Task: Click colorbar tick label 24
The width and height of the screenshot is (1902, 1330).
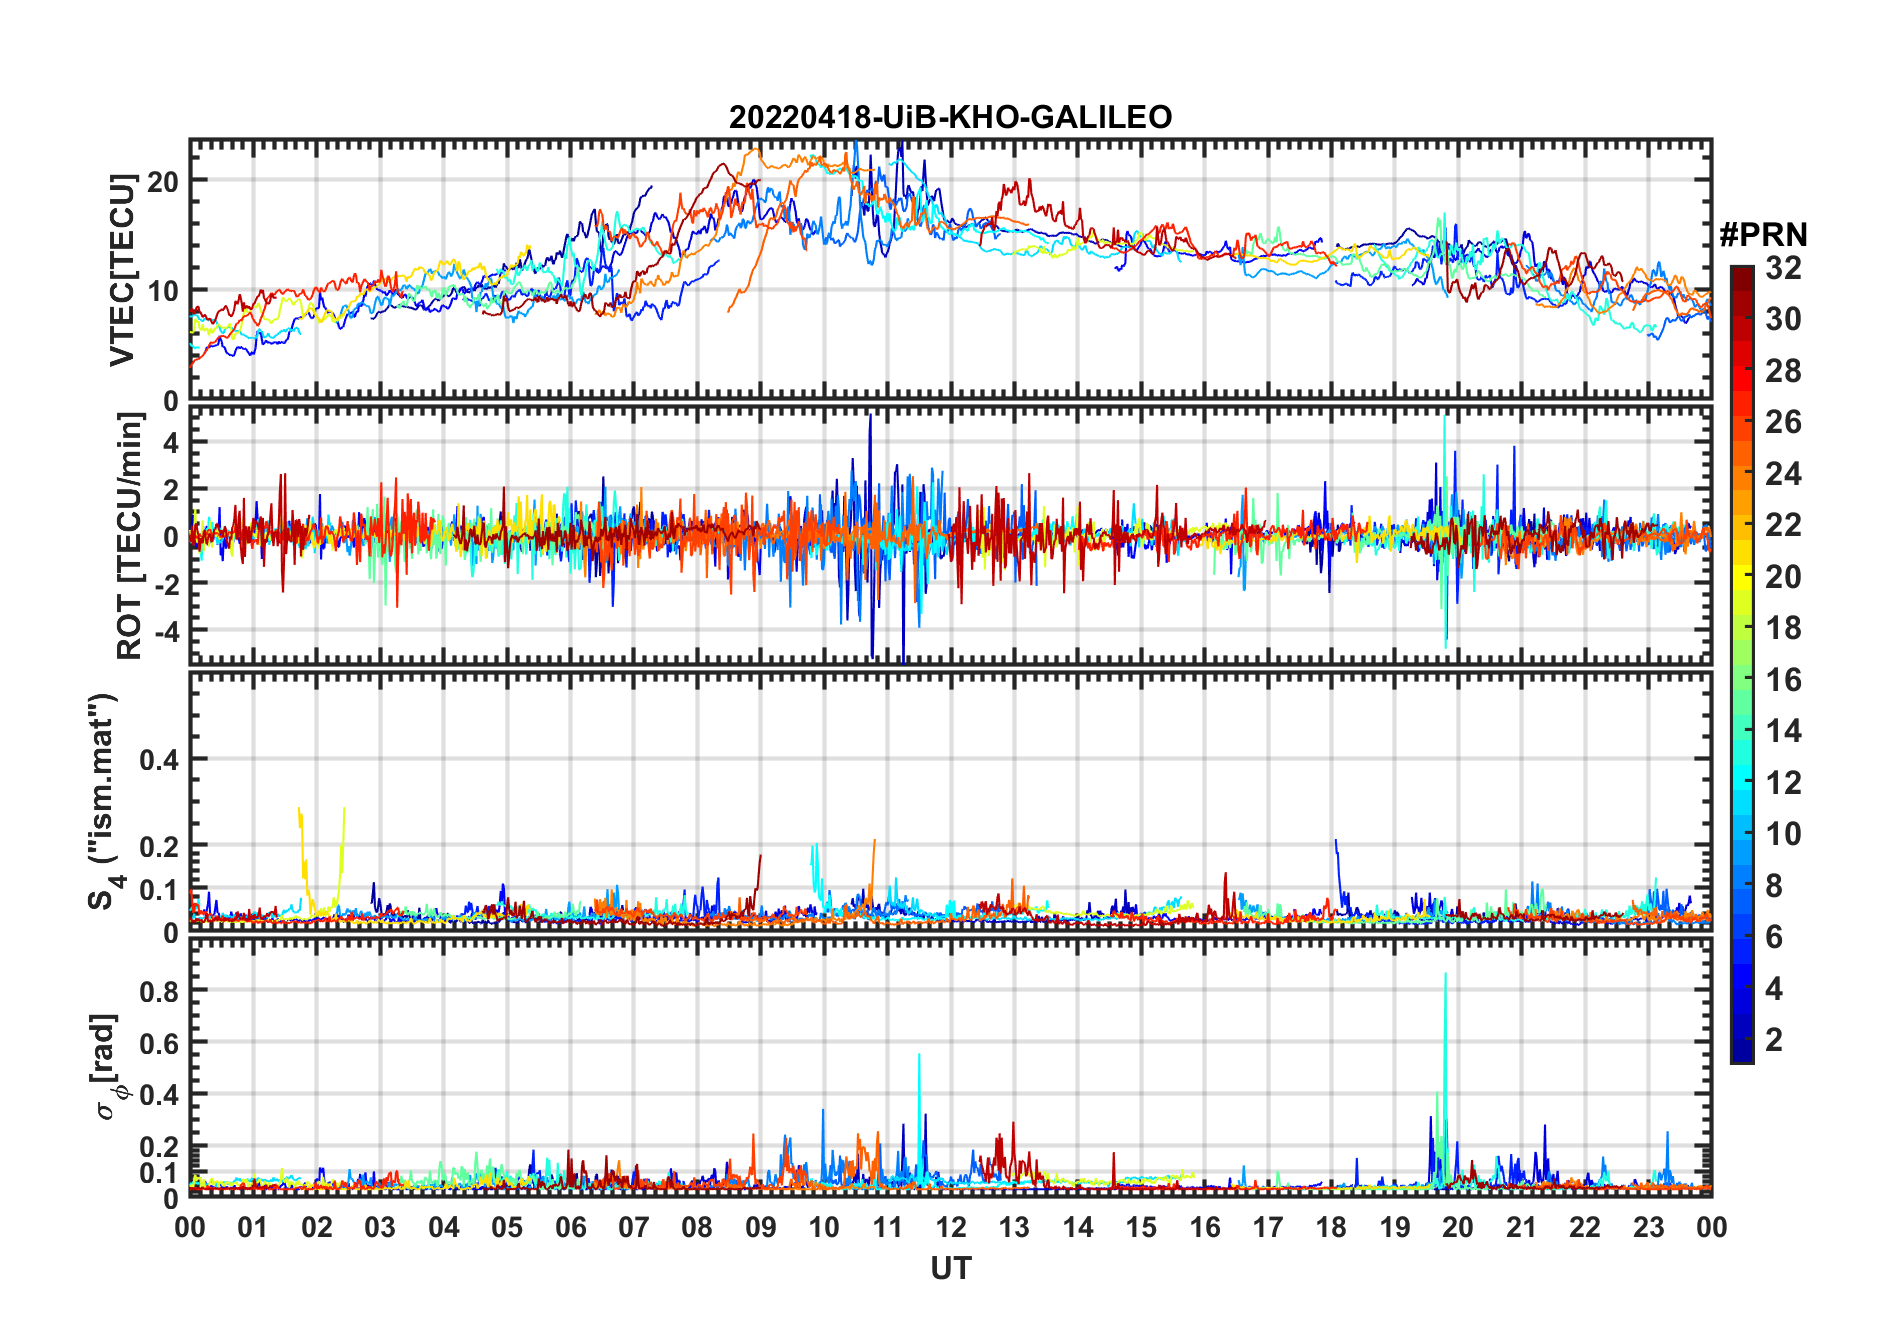Action: (x=1783, y=474)
